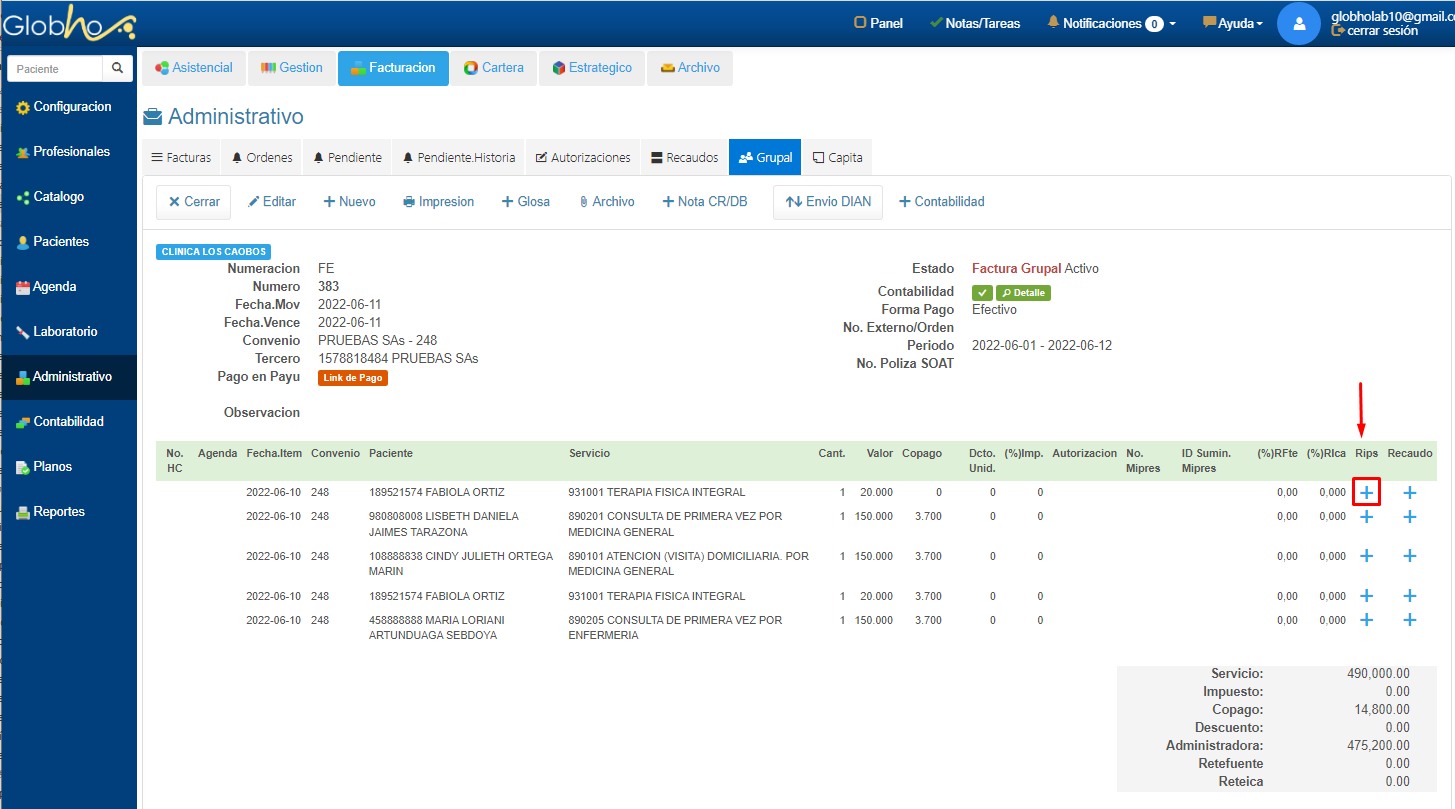Open Agenda in the sidebar

coord(54,287)
